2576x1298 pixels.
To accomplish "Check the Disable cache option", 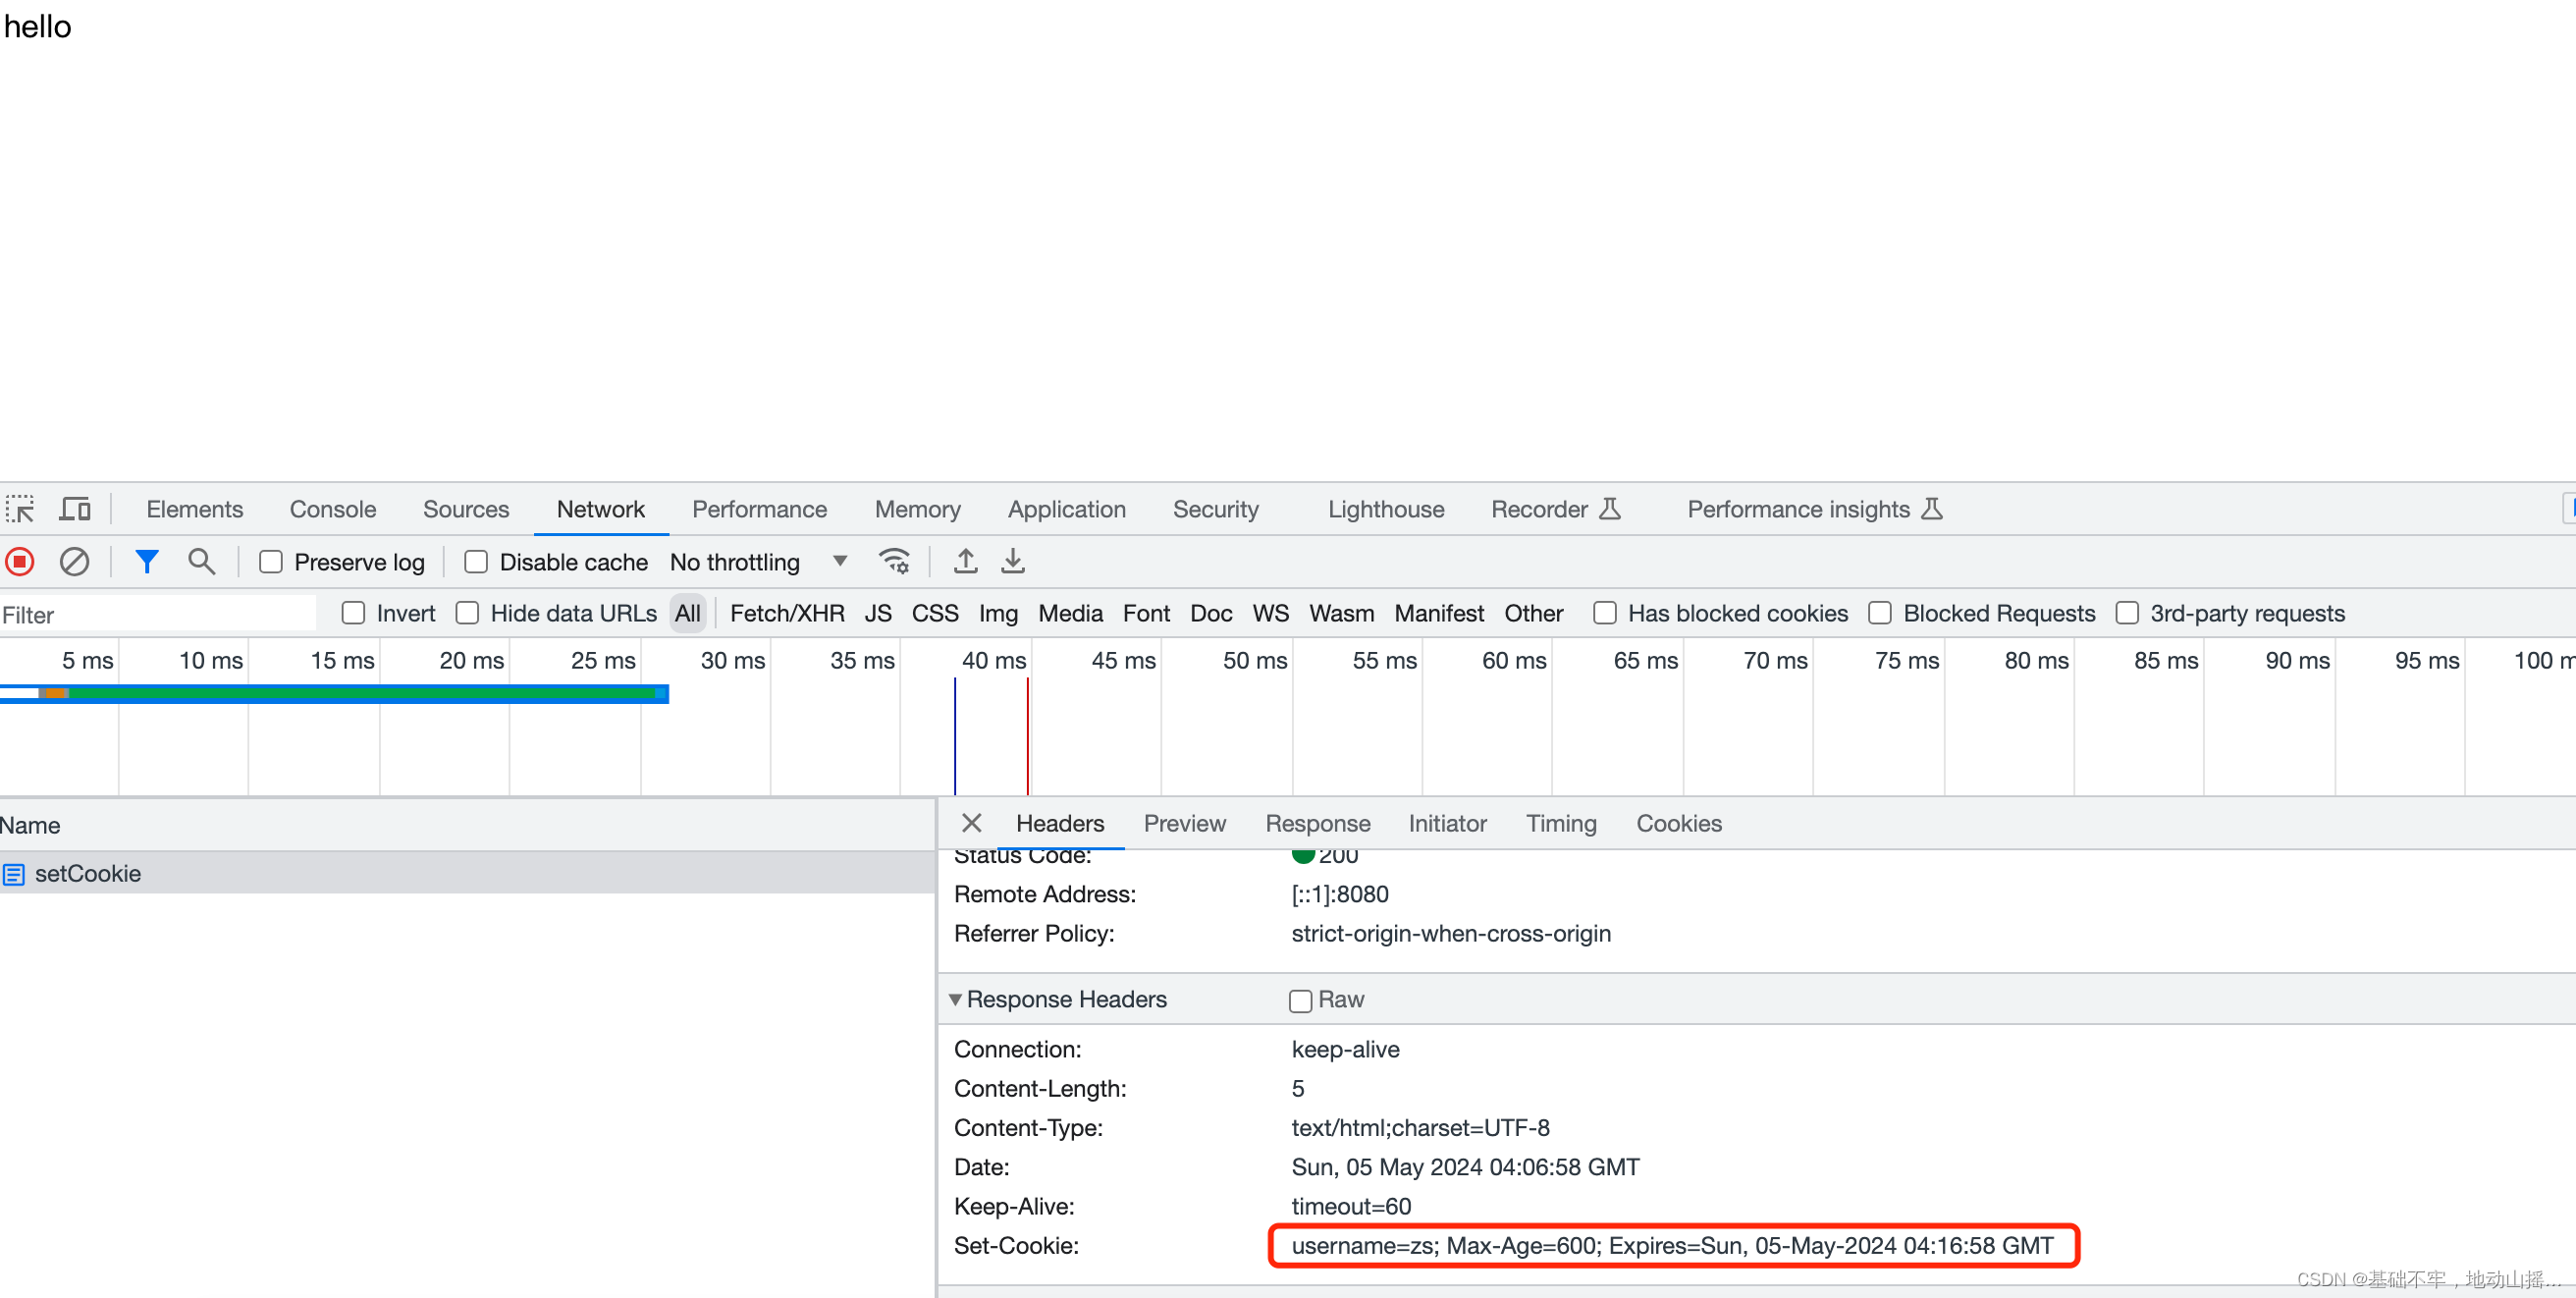I will (476, 562).
